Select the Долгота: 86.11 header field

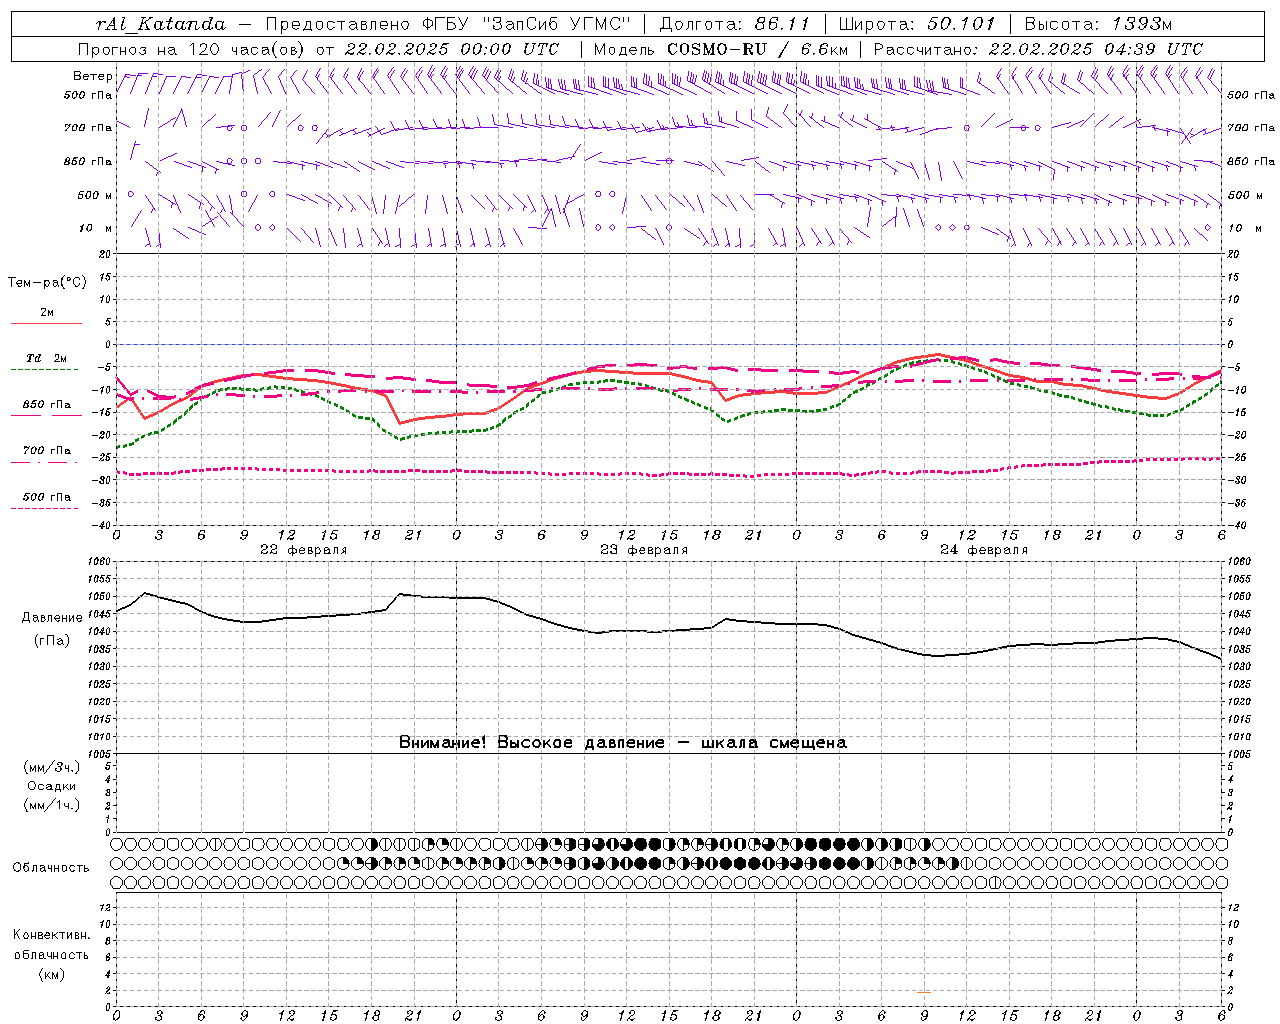click(x=734, y=24)
